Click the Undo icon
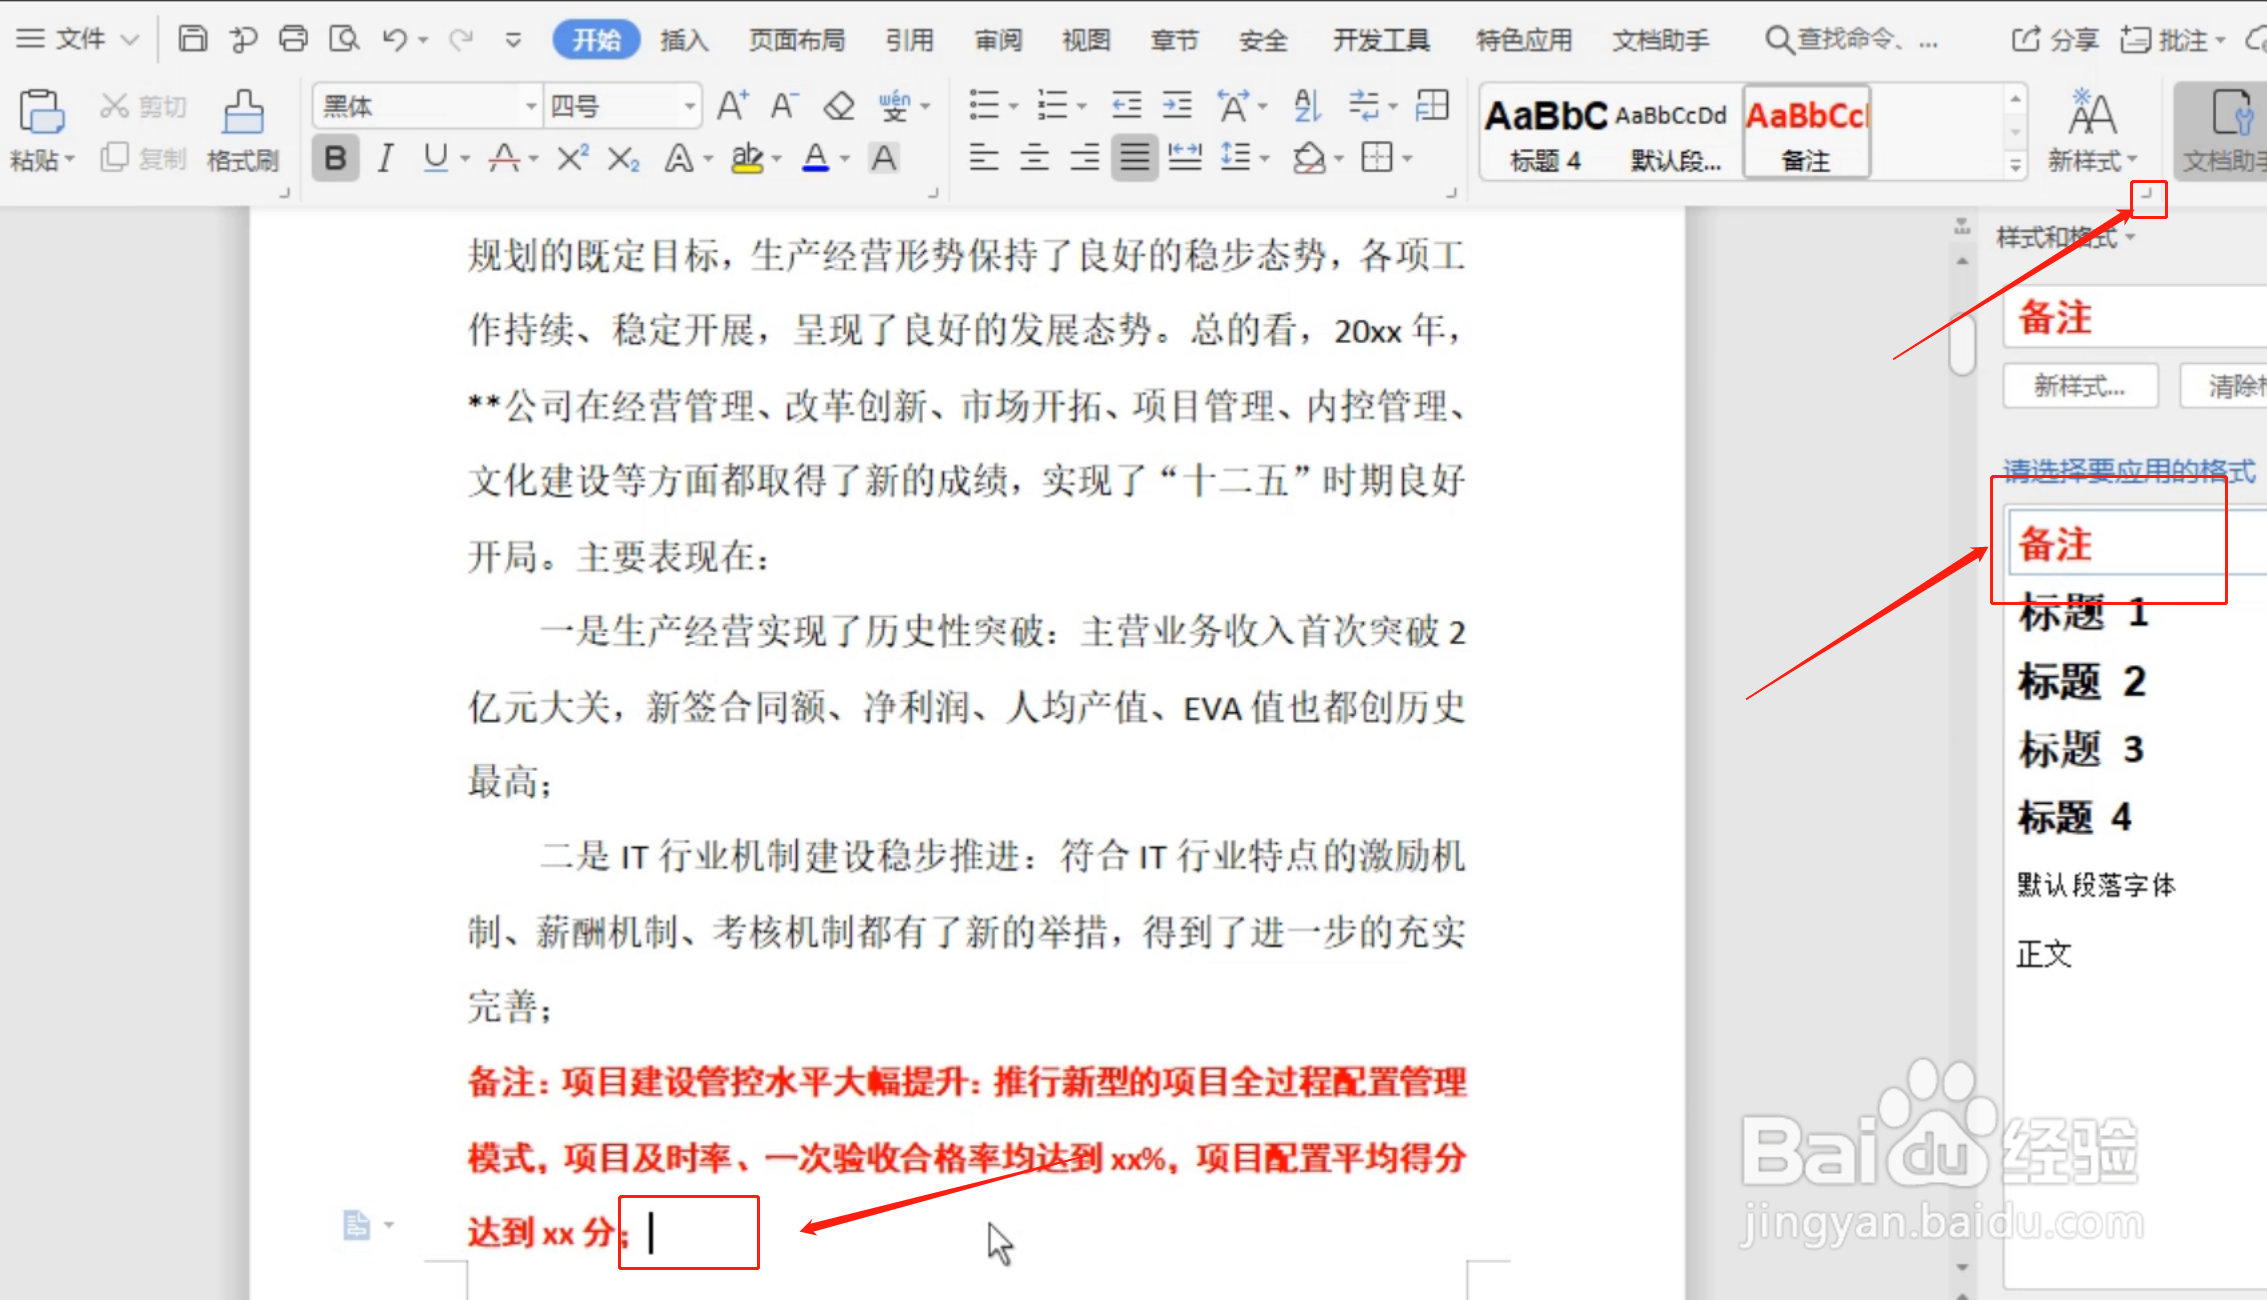 (x=394, y=38)
